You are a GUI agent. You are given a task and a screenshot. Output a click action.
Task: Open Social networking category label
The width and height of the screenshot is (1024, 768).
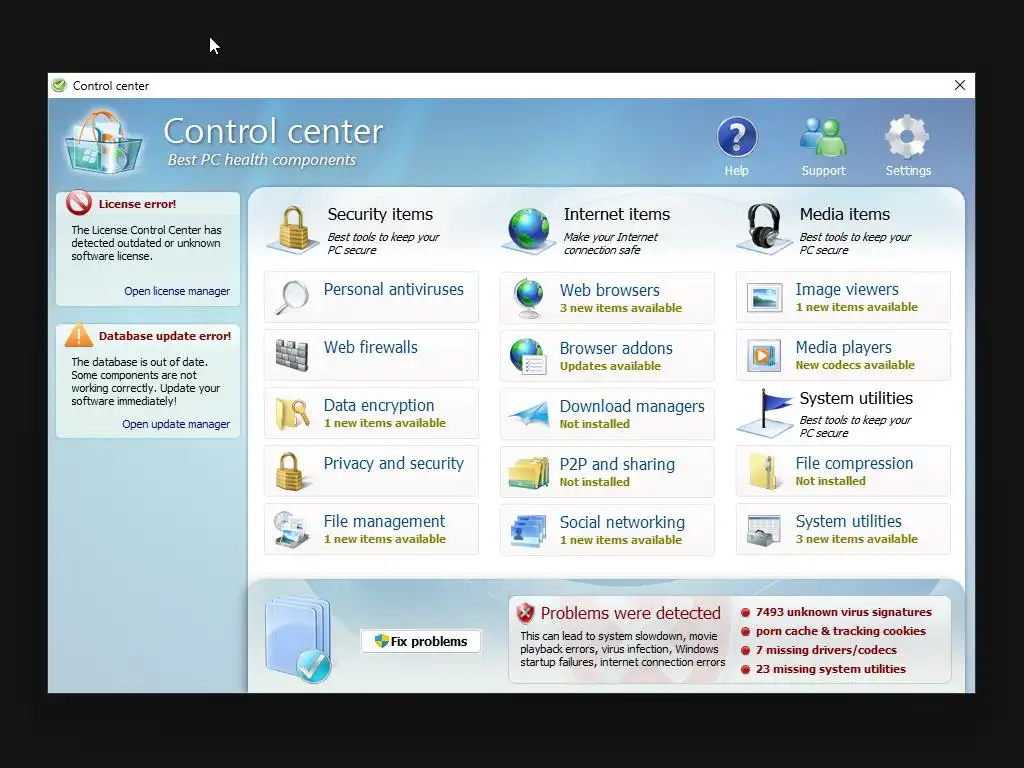click(x=622, y=522)
